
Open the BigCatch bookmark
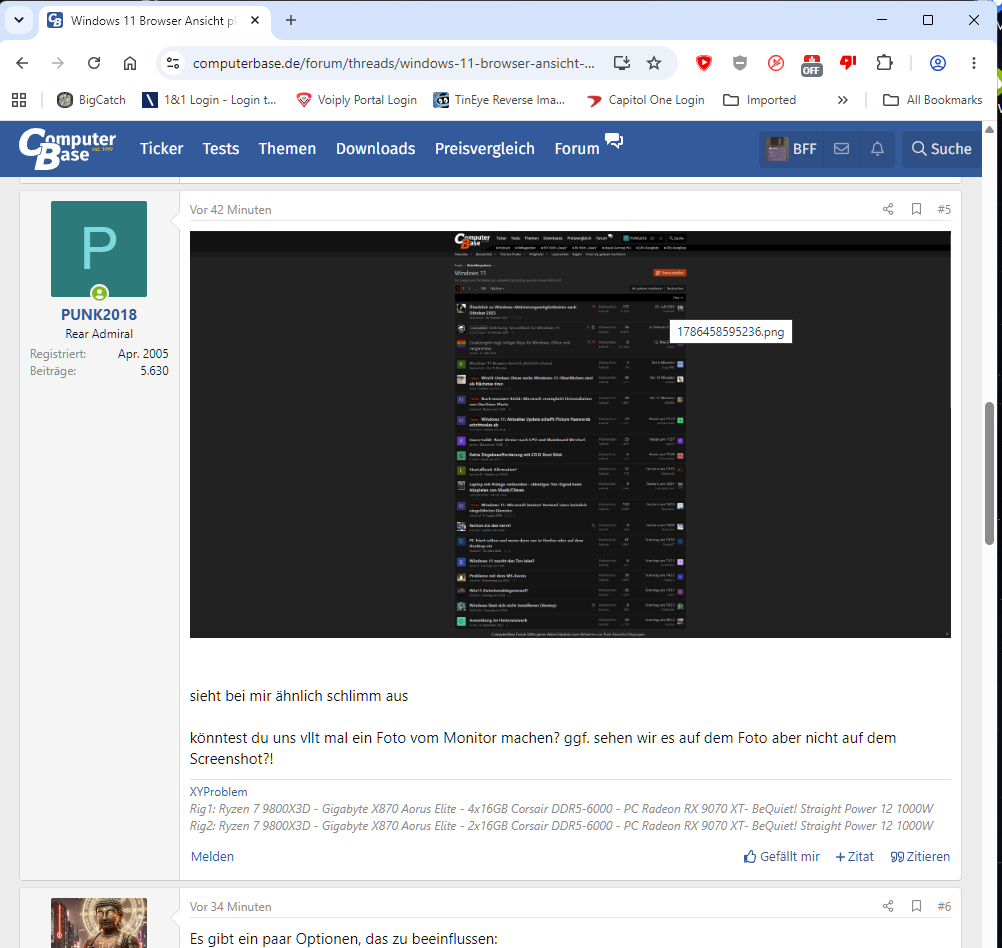point(91,100)
